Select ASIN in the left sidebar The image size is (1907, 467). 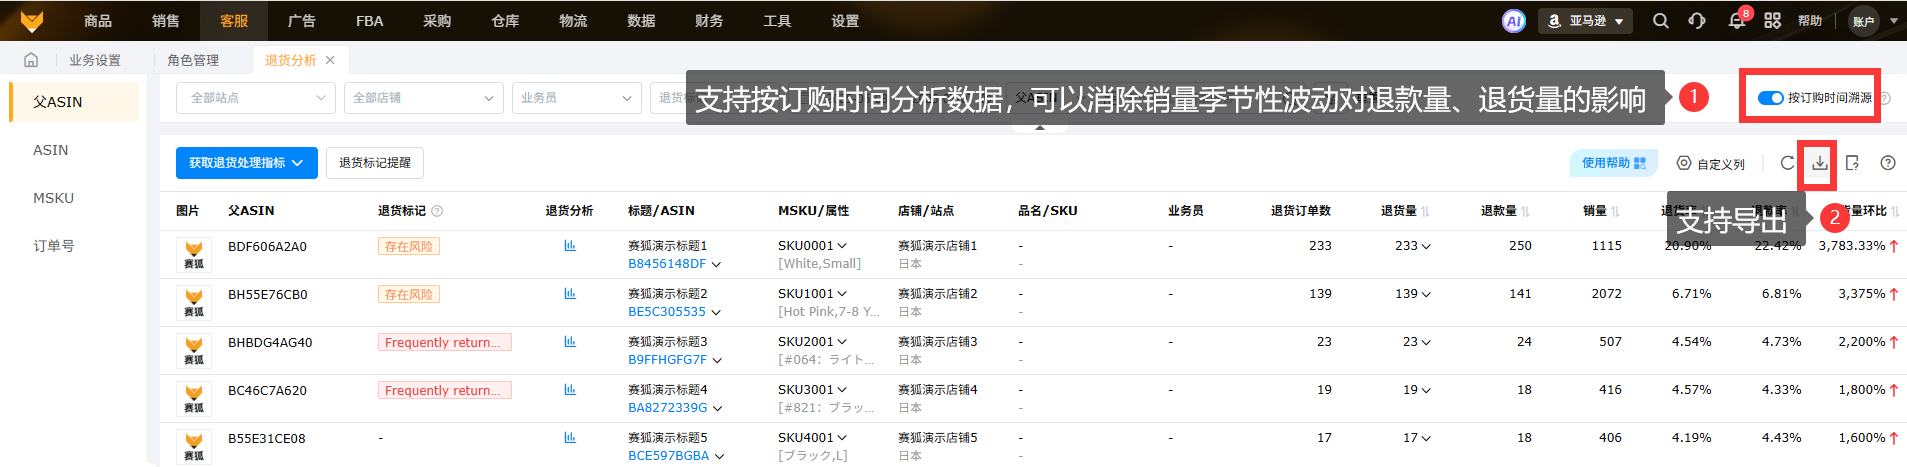tap(50, 150)
